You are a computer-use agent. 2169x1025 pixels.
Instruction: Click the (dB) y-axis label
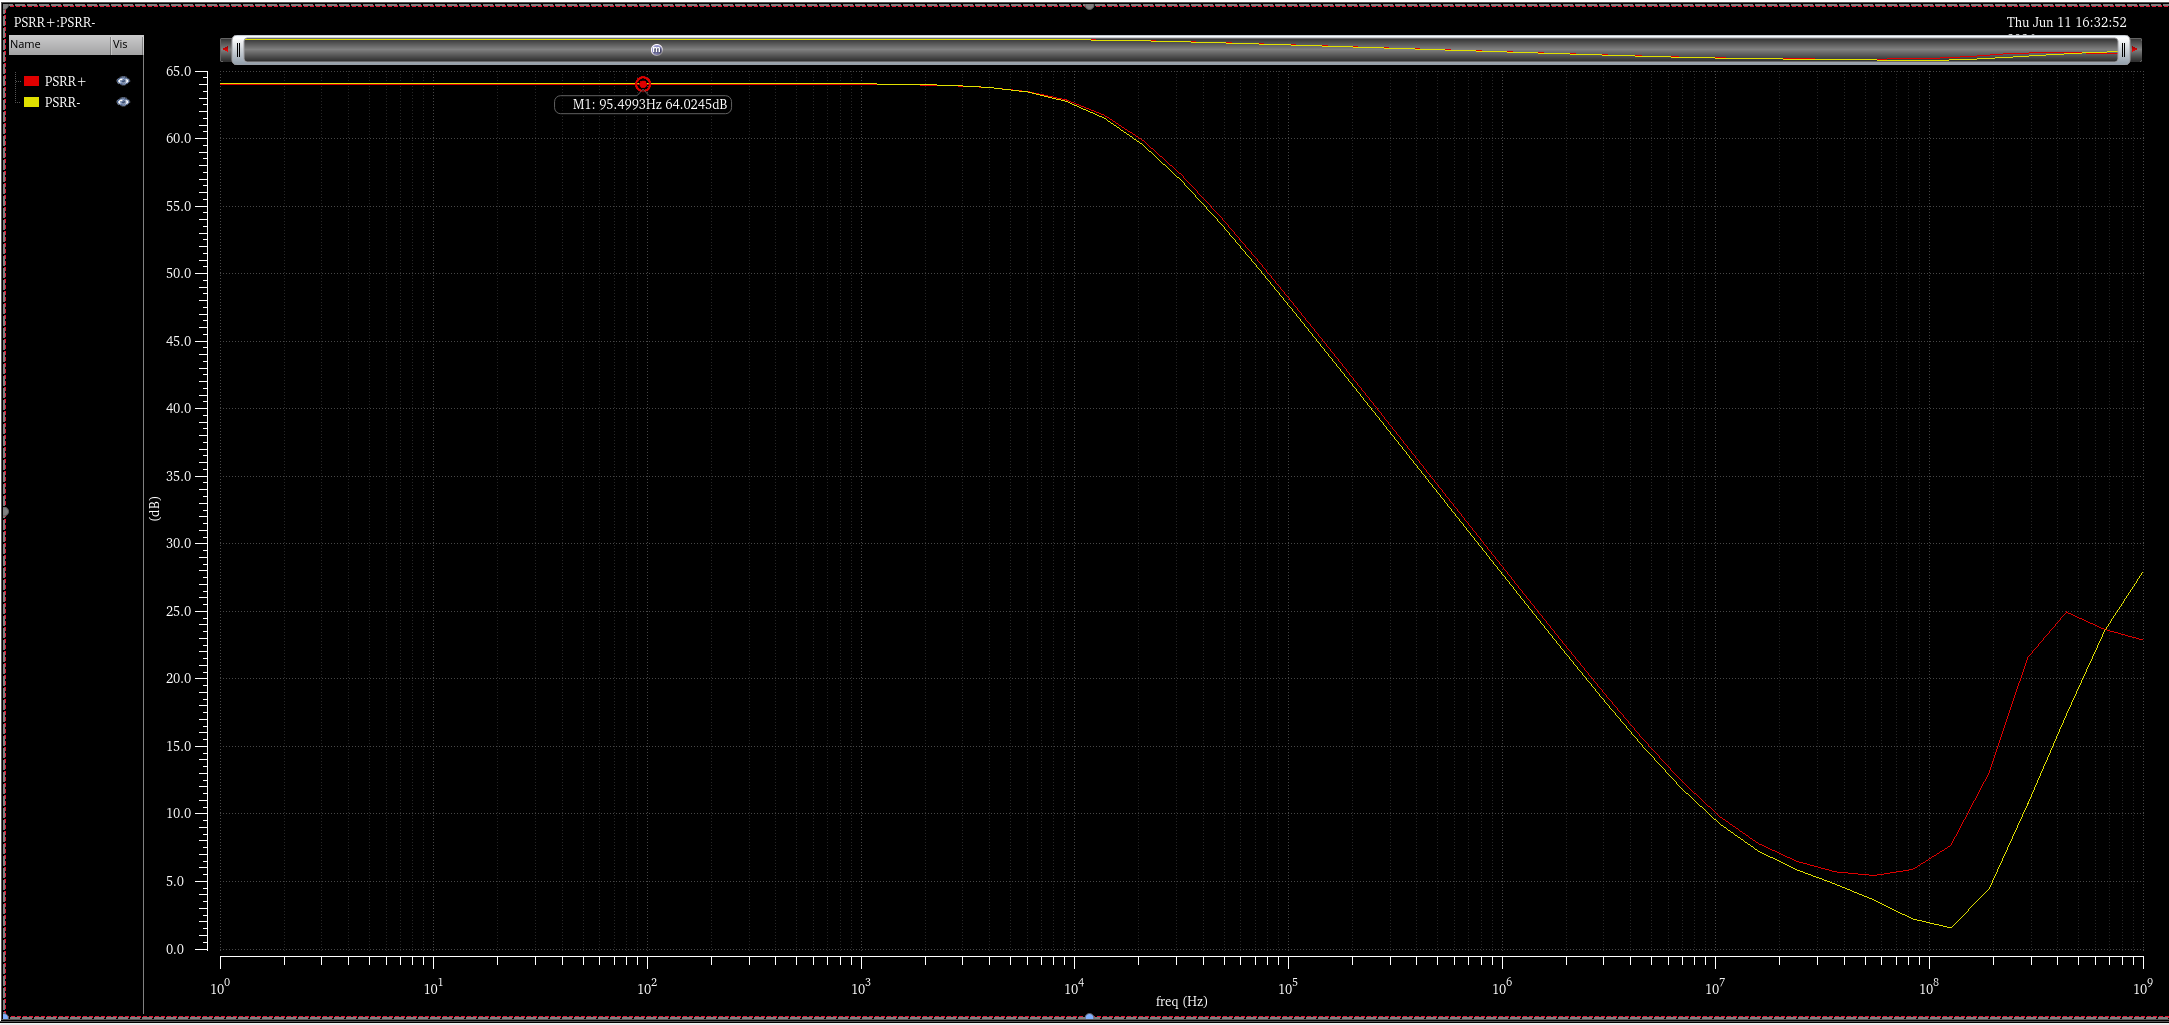154,508
